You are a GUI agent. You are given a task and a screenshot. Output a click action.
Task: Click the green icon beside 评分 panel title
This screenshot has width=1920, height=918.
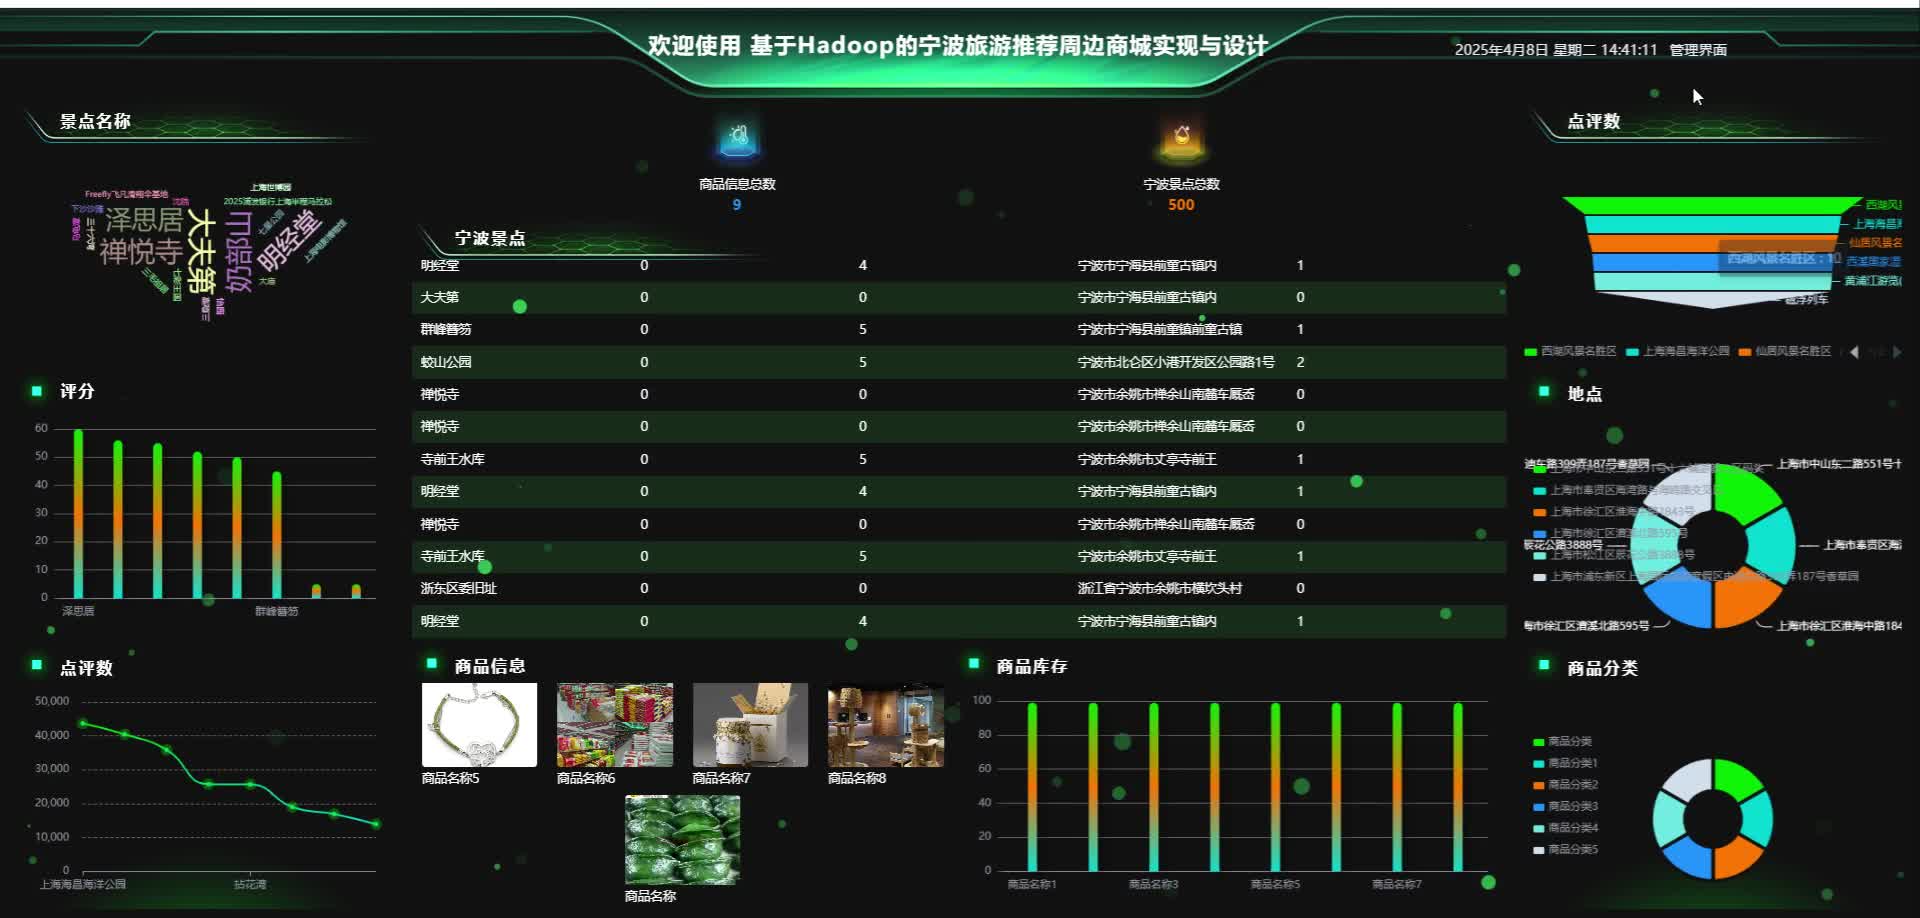[36, 391]
